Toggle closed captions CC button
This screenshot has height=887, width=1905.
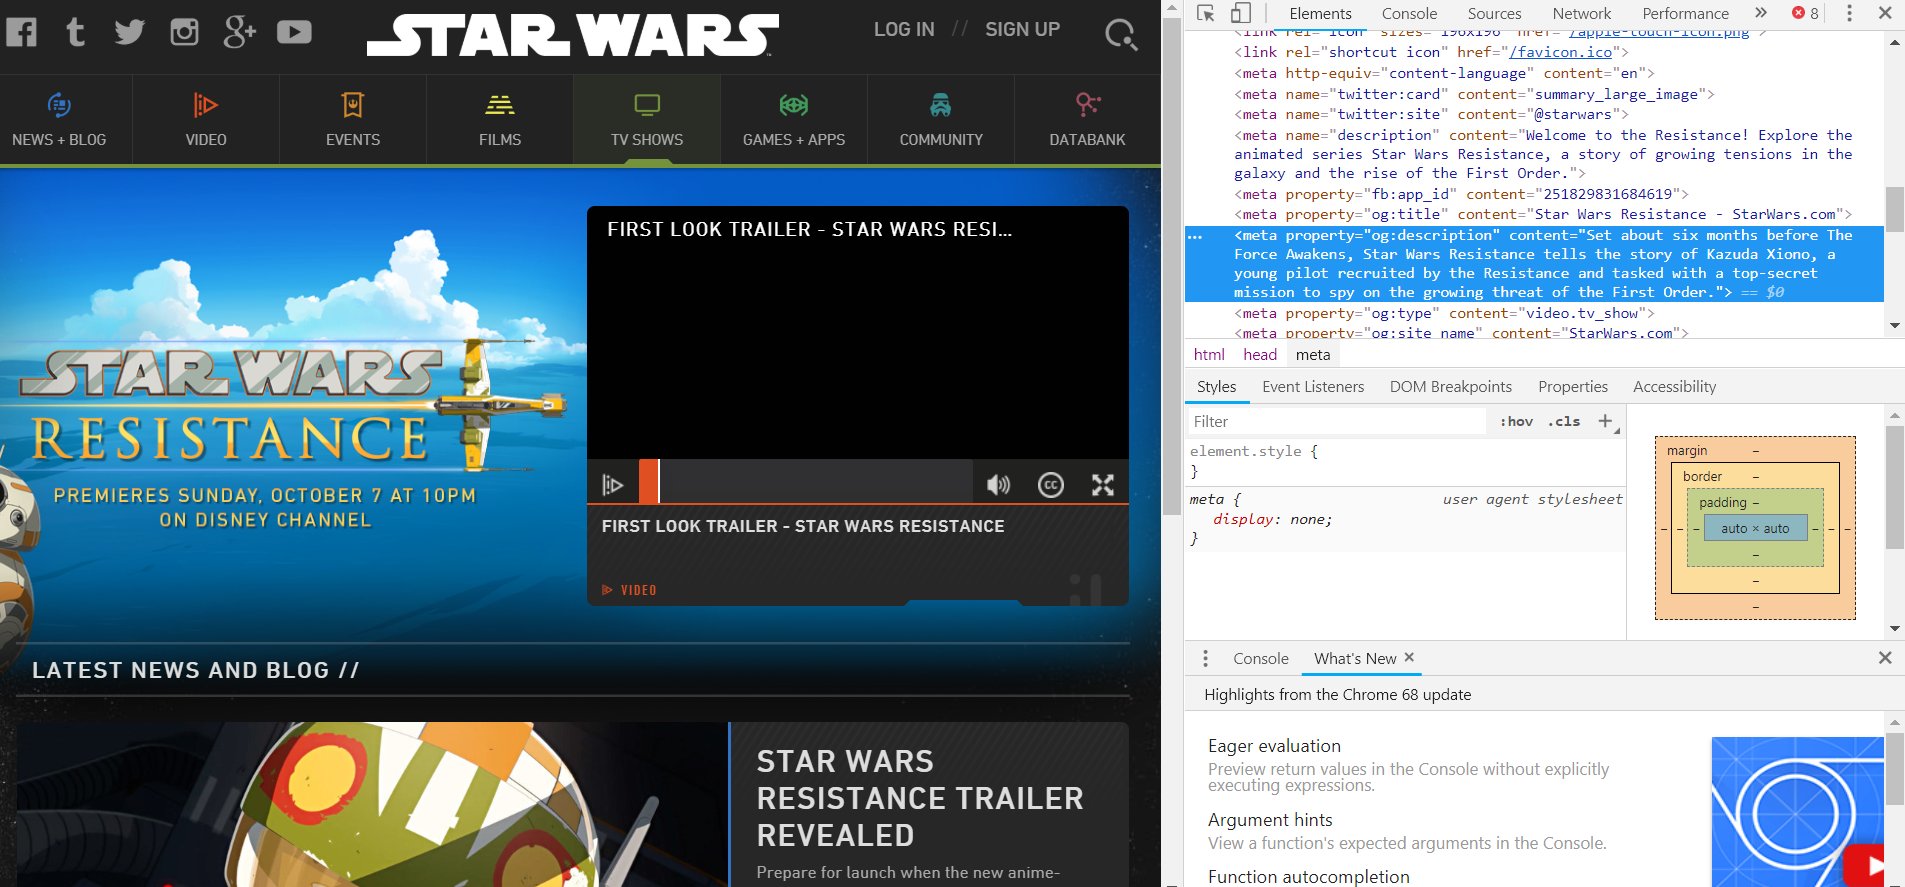(x=1050, y=485)
